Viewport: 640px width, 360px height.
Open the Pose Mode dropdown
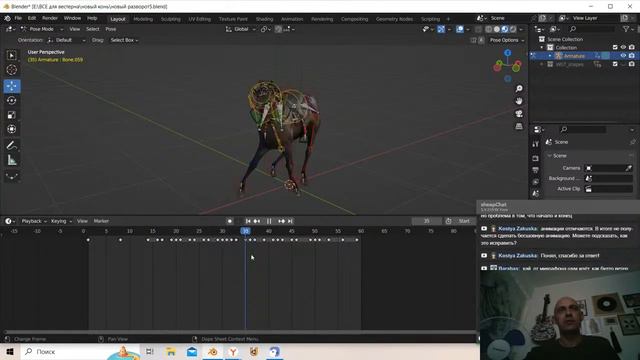pyautogui.click(x=42, y=29)
